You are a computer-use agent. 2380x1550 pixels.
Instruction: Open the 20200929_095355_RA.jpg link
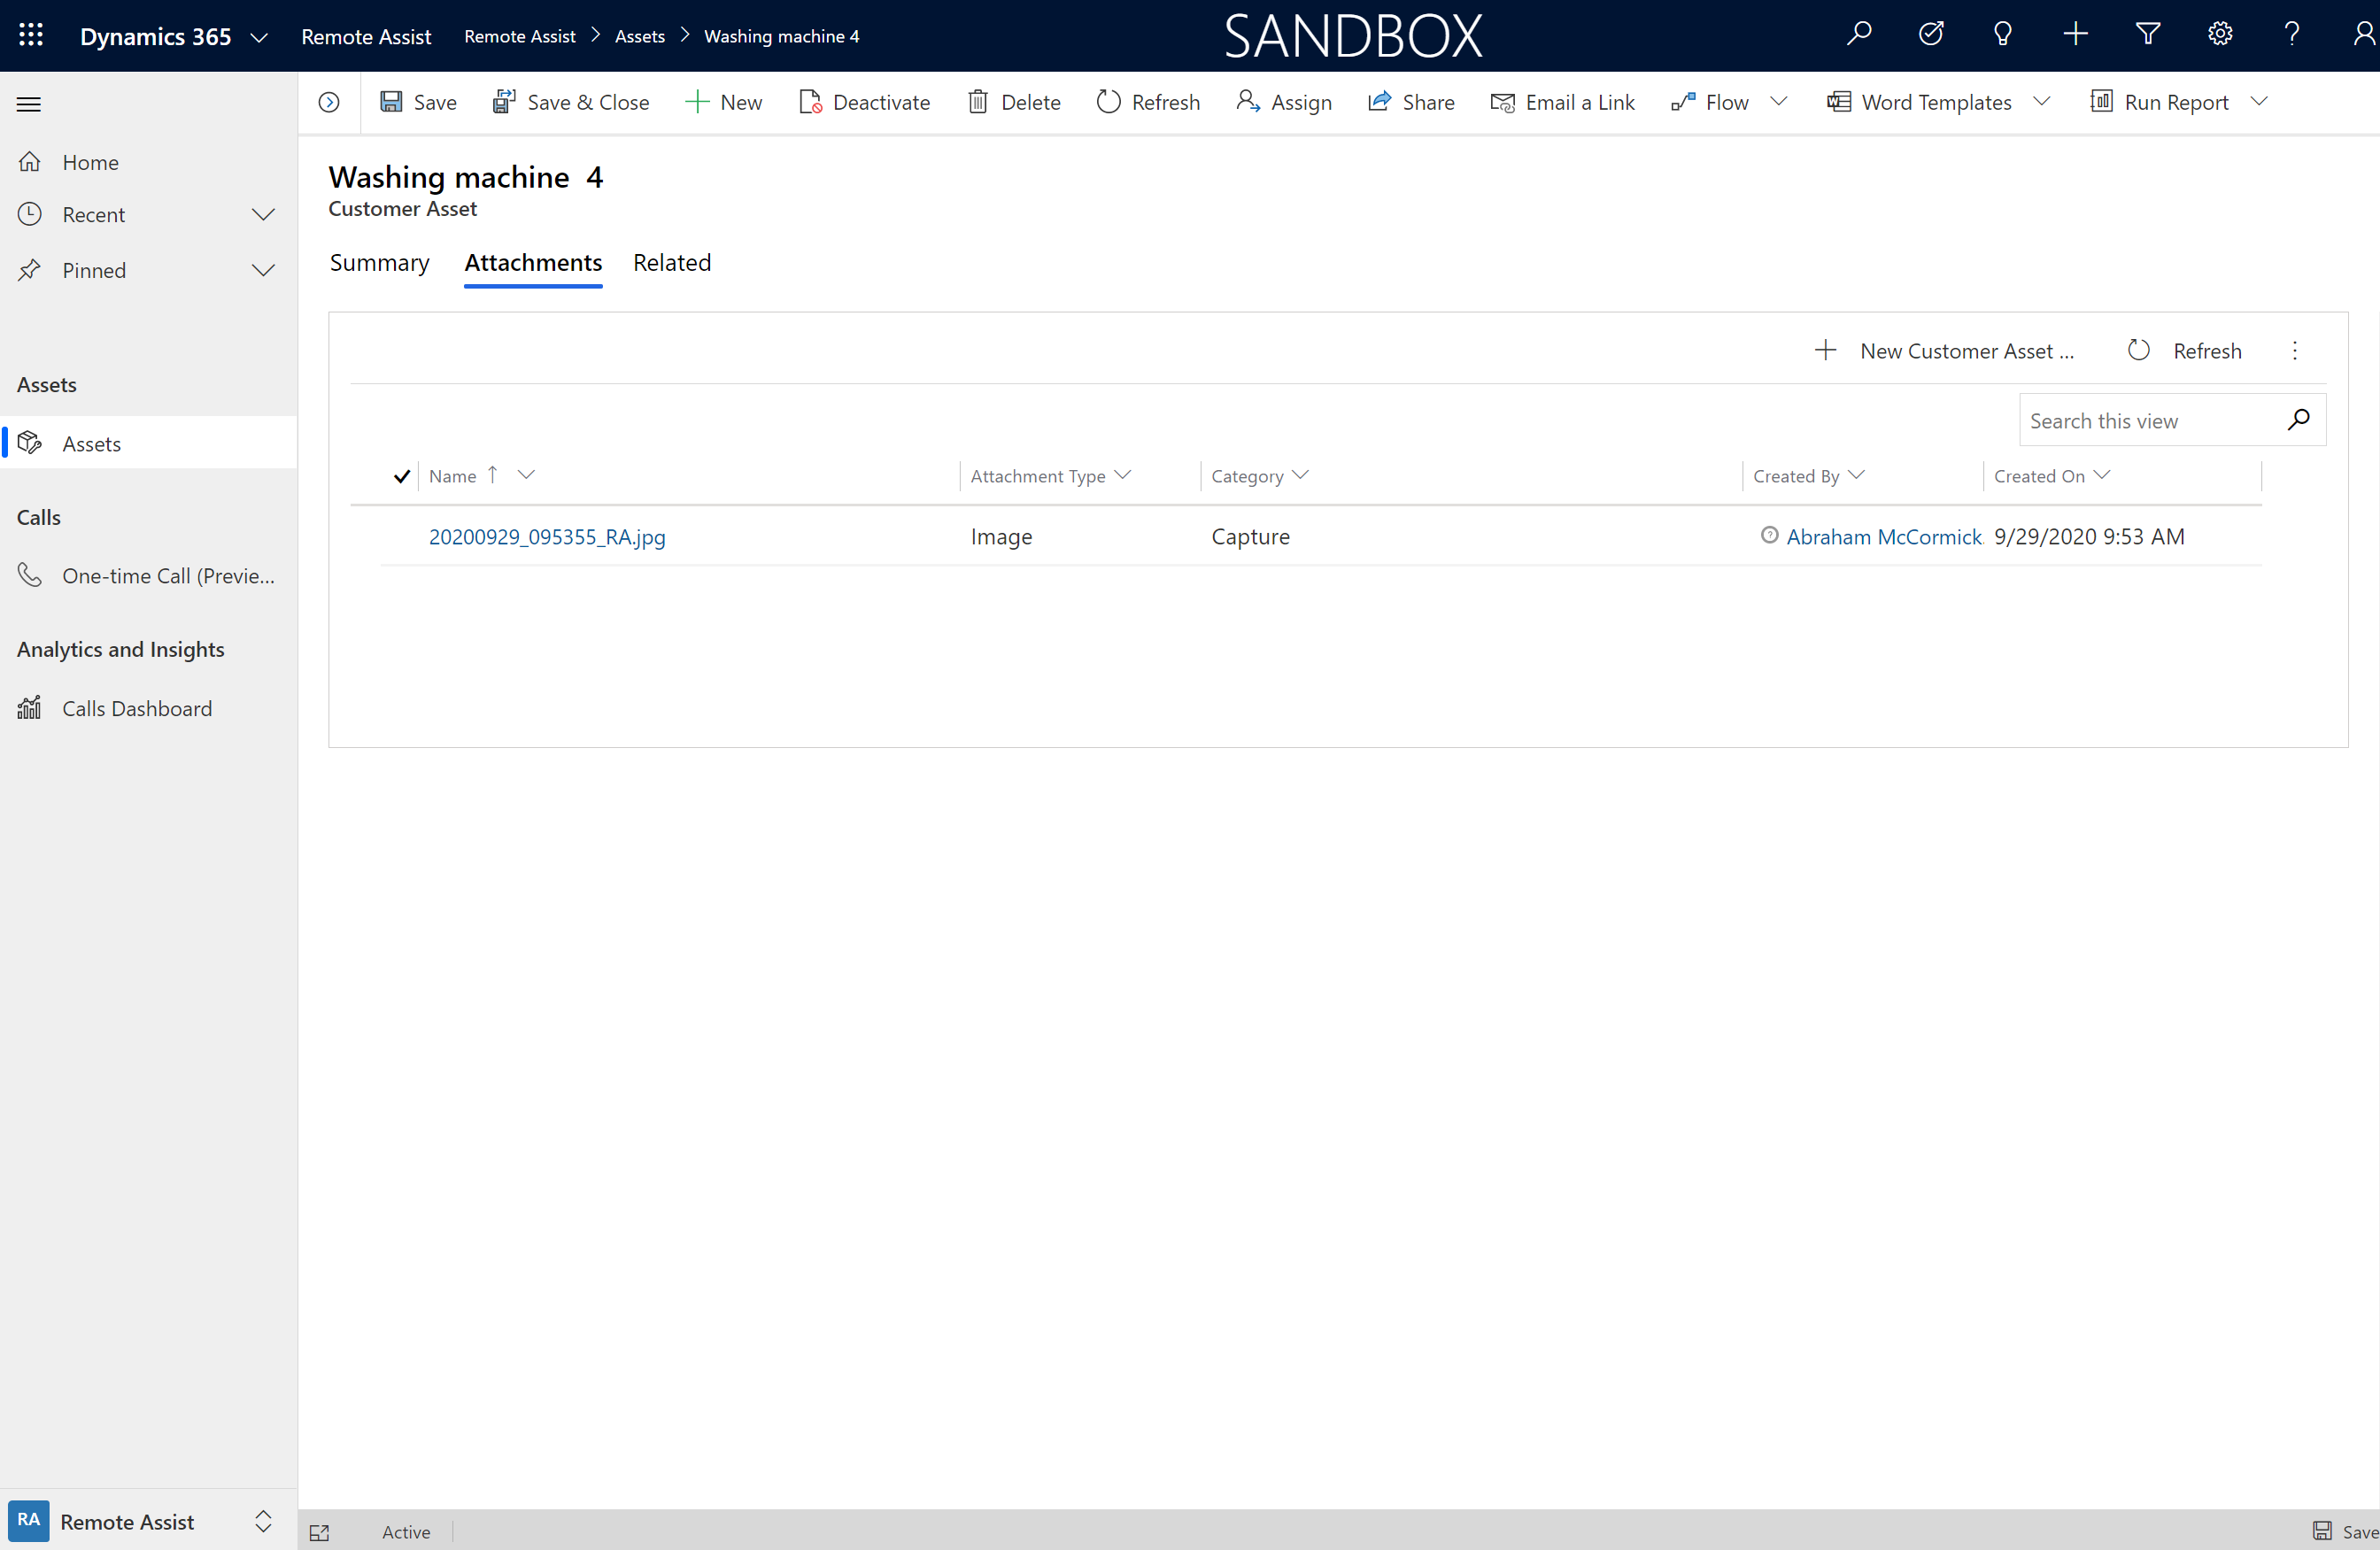coord(546,536)
